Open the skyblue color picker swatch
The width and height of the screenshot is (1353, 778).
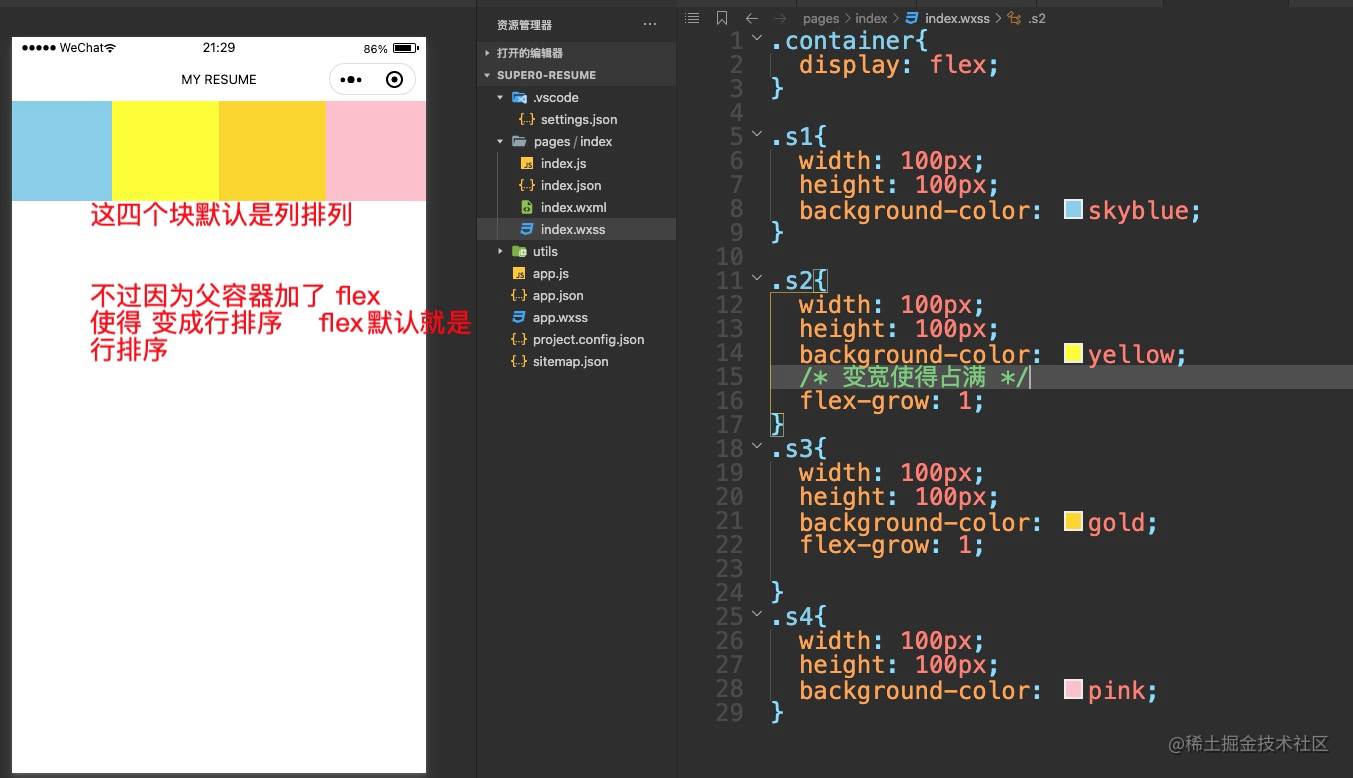pyautogui.click(x=1073, y=209)
